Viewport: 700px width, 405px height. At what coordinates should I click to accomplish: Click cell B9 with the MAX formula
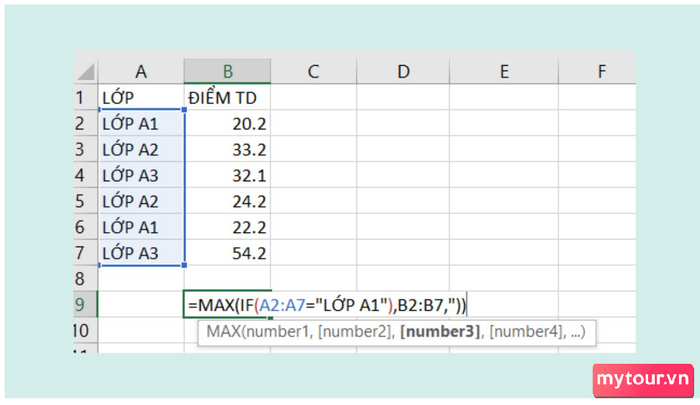click(x=227, y=305)
